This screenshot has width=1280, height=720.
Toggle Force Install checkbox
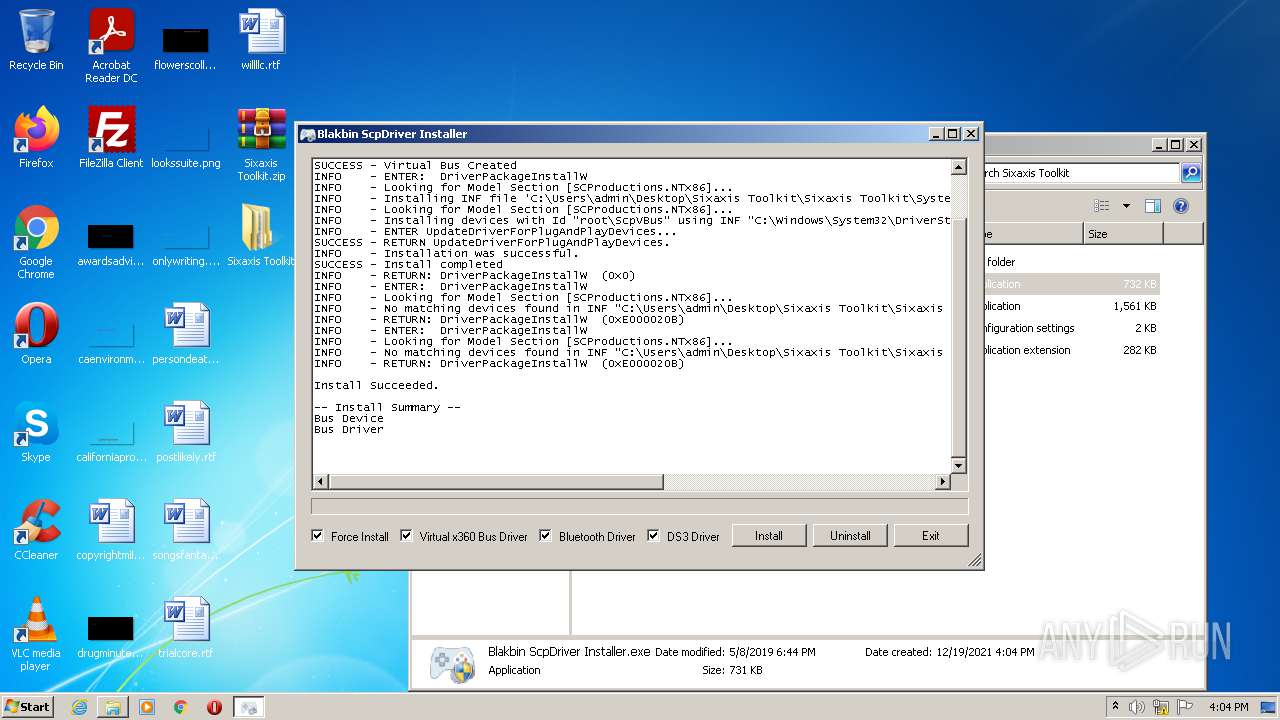click(x=318, y=535)
